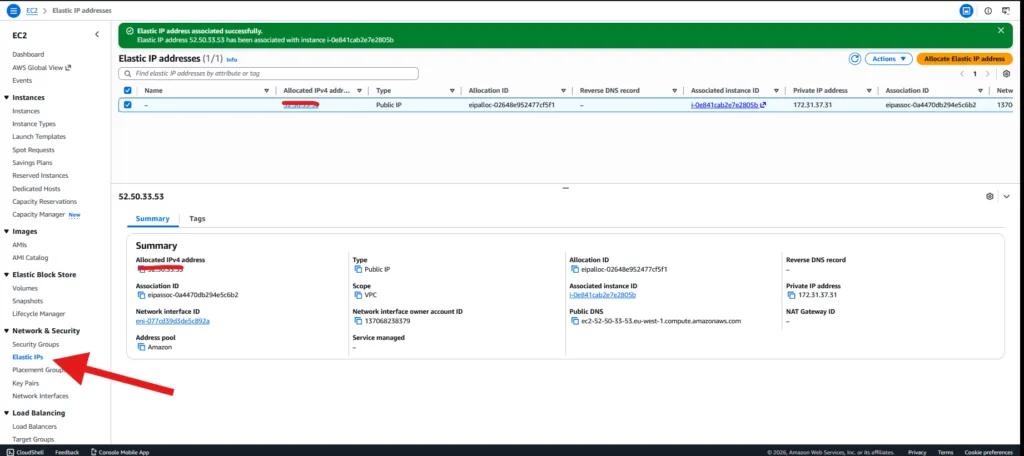Go to next table page arrow
This screenshot has height=456, width=1024.
[x=987, y=74]
